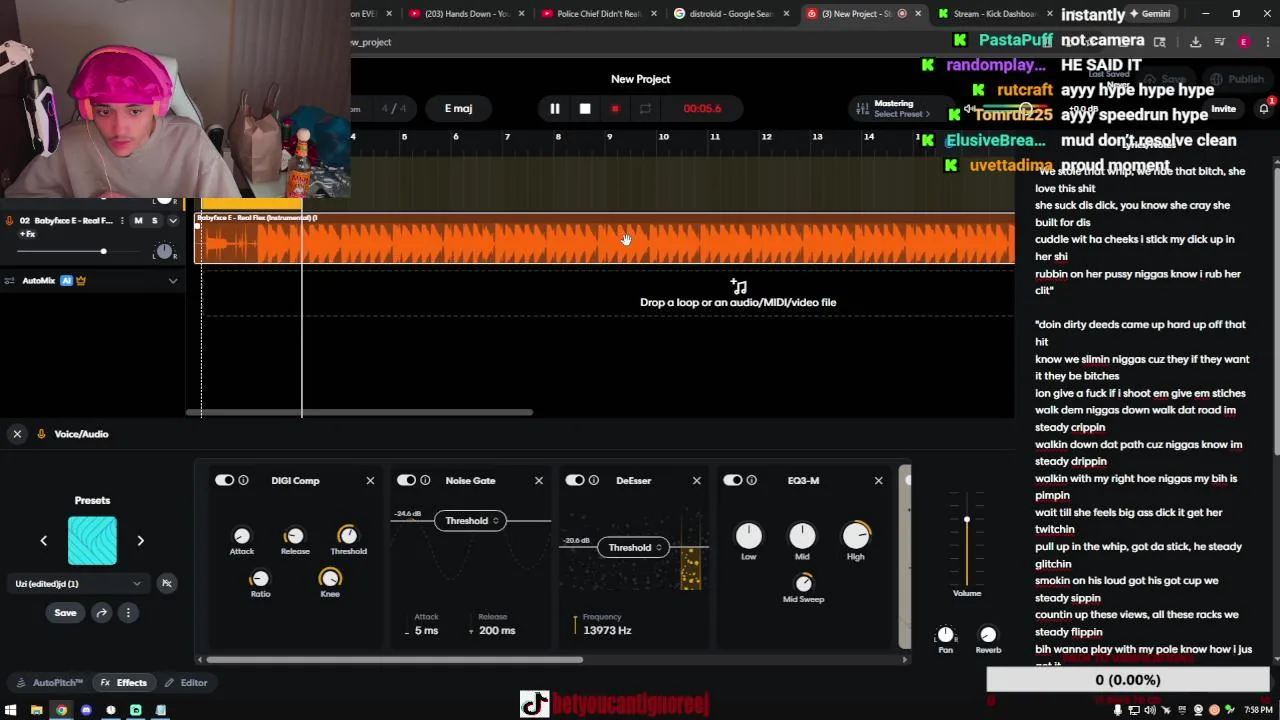The image size is (1280, 720).
Task: Click the AutoMix label
Action: 38,281
